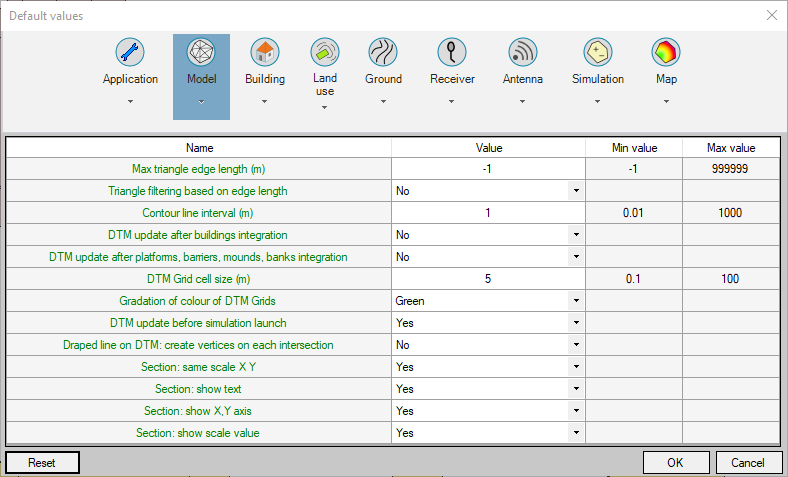
Task: Select 'DTM update before simulation launch' name
Action: 198,323
